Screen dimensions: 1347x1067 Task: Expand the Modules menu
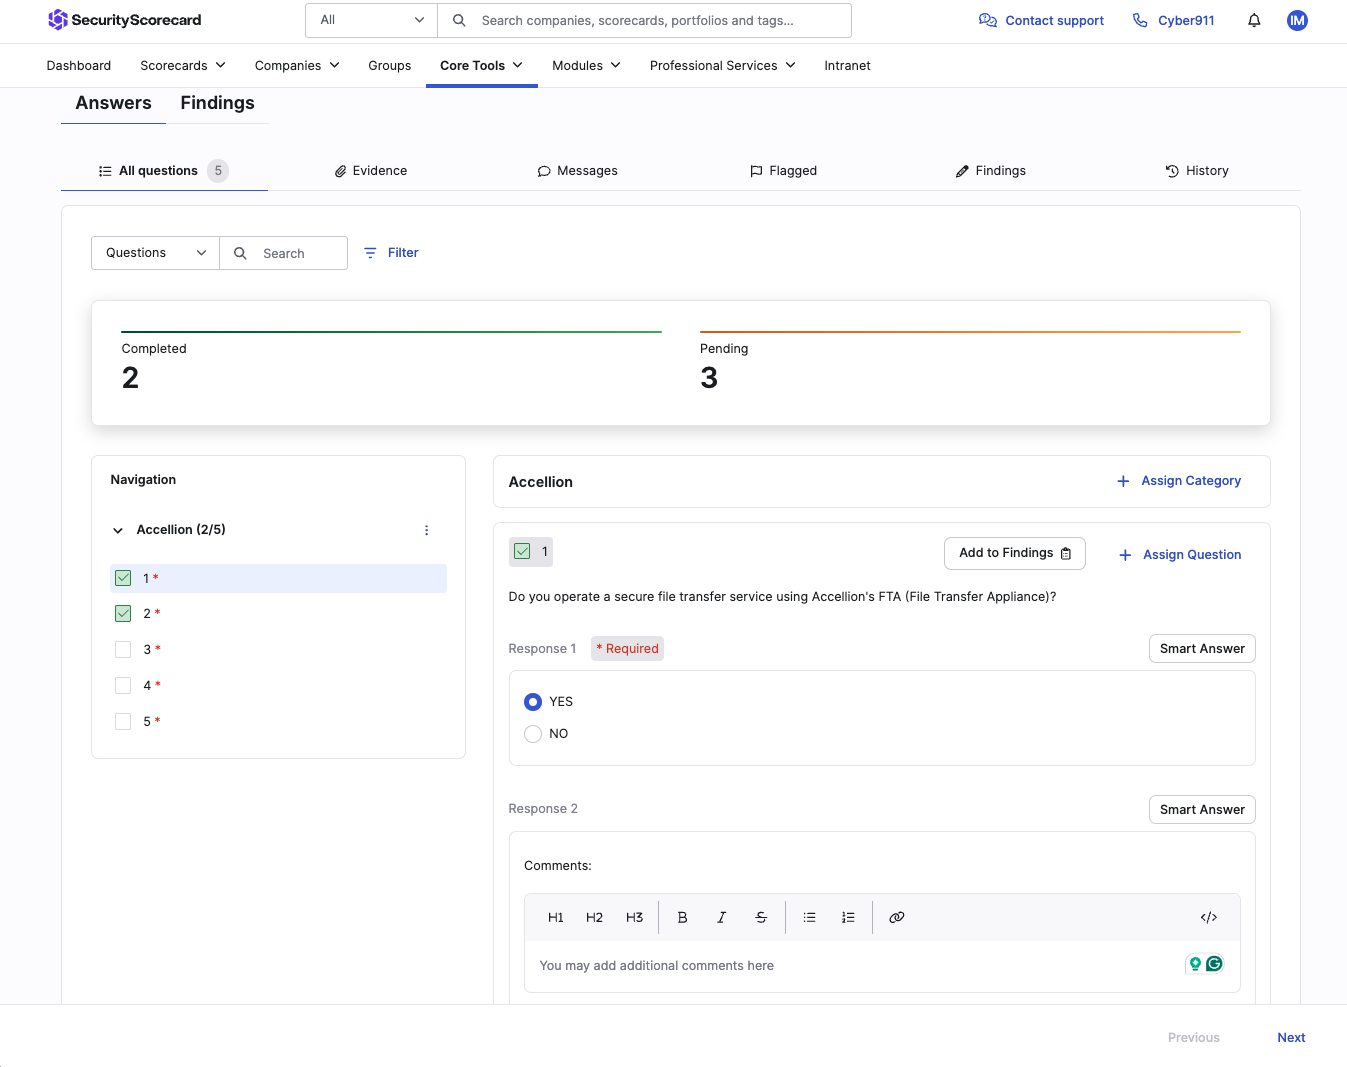[587, 66]
